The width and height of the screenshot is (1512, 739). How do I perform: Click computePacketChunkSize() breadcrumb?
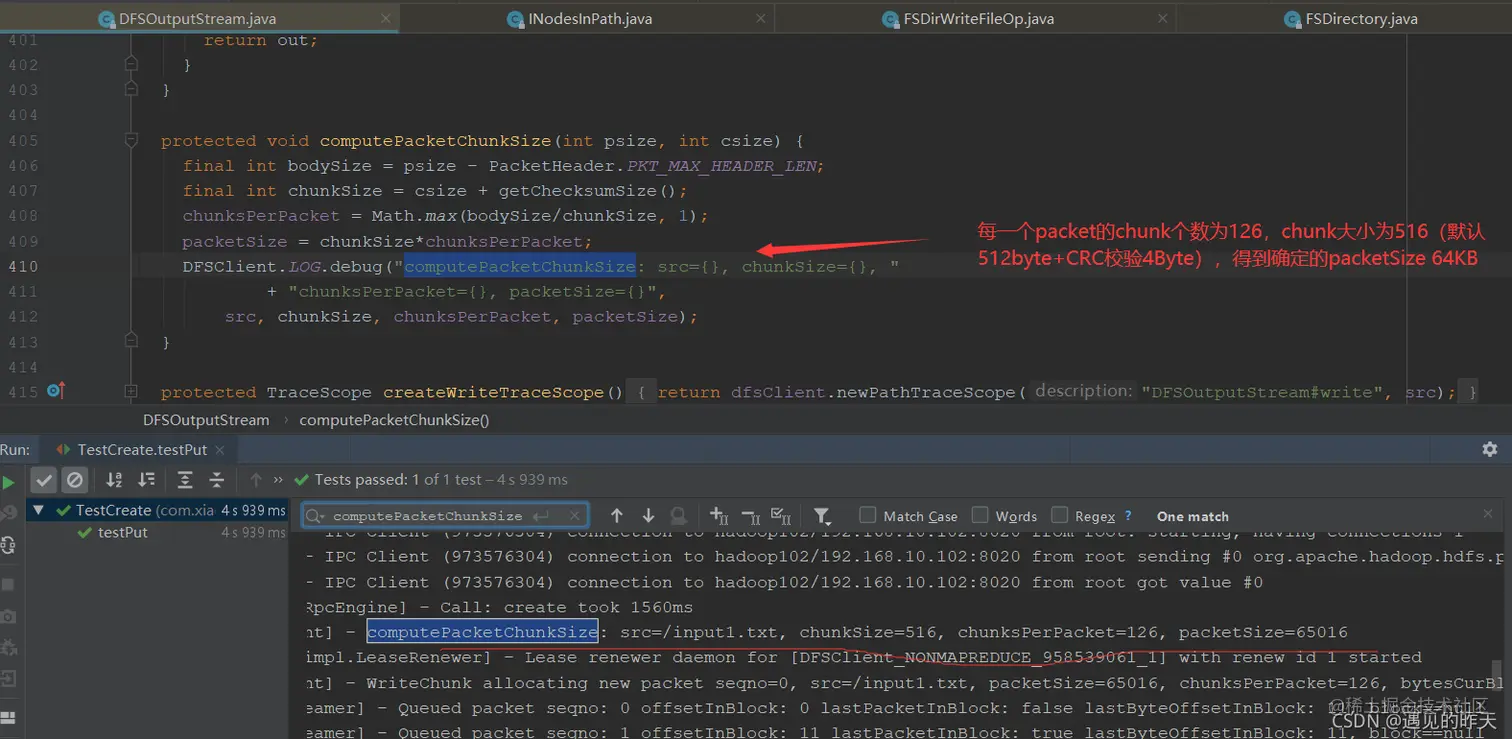(394, 420)
